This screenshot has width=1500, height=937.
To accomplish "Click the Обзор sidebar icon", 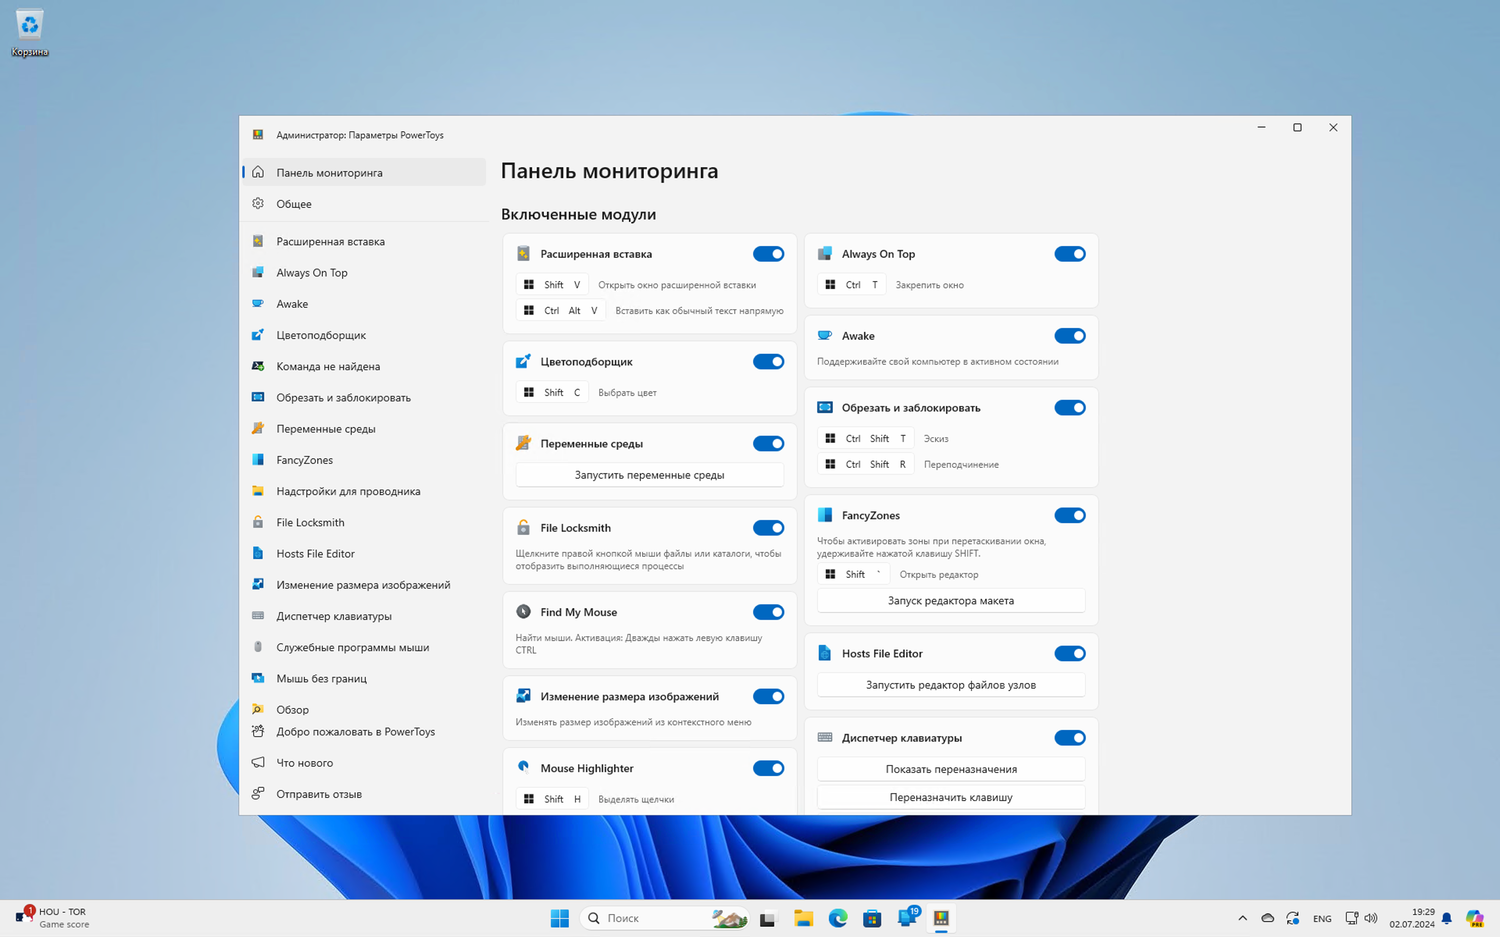I will click(x=258, y=709).
